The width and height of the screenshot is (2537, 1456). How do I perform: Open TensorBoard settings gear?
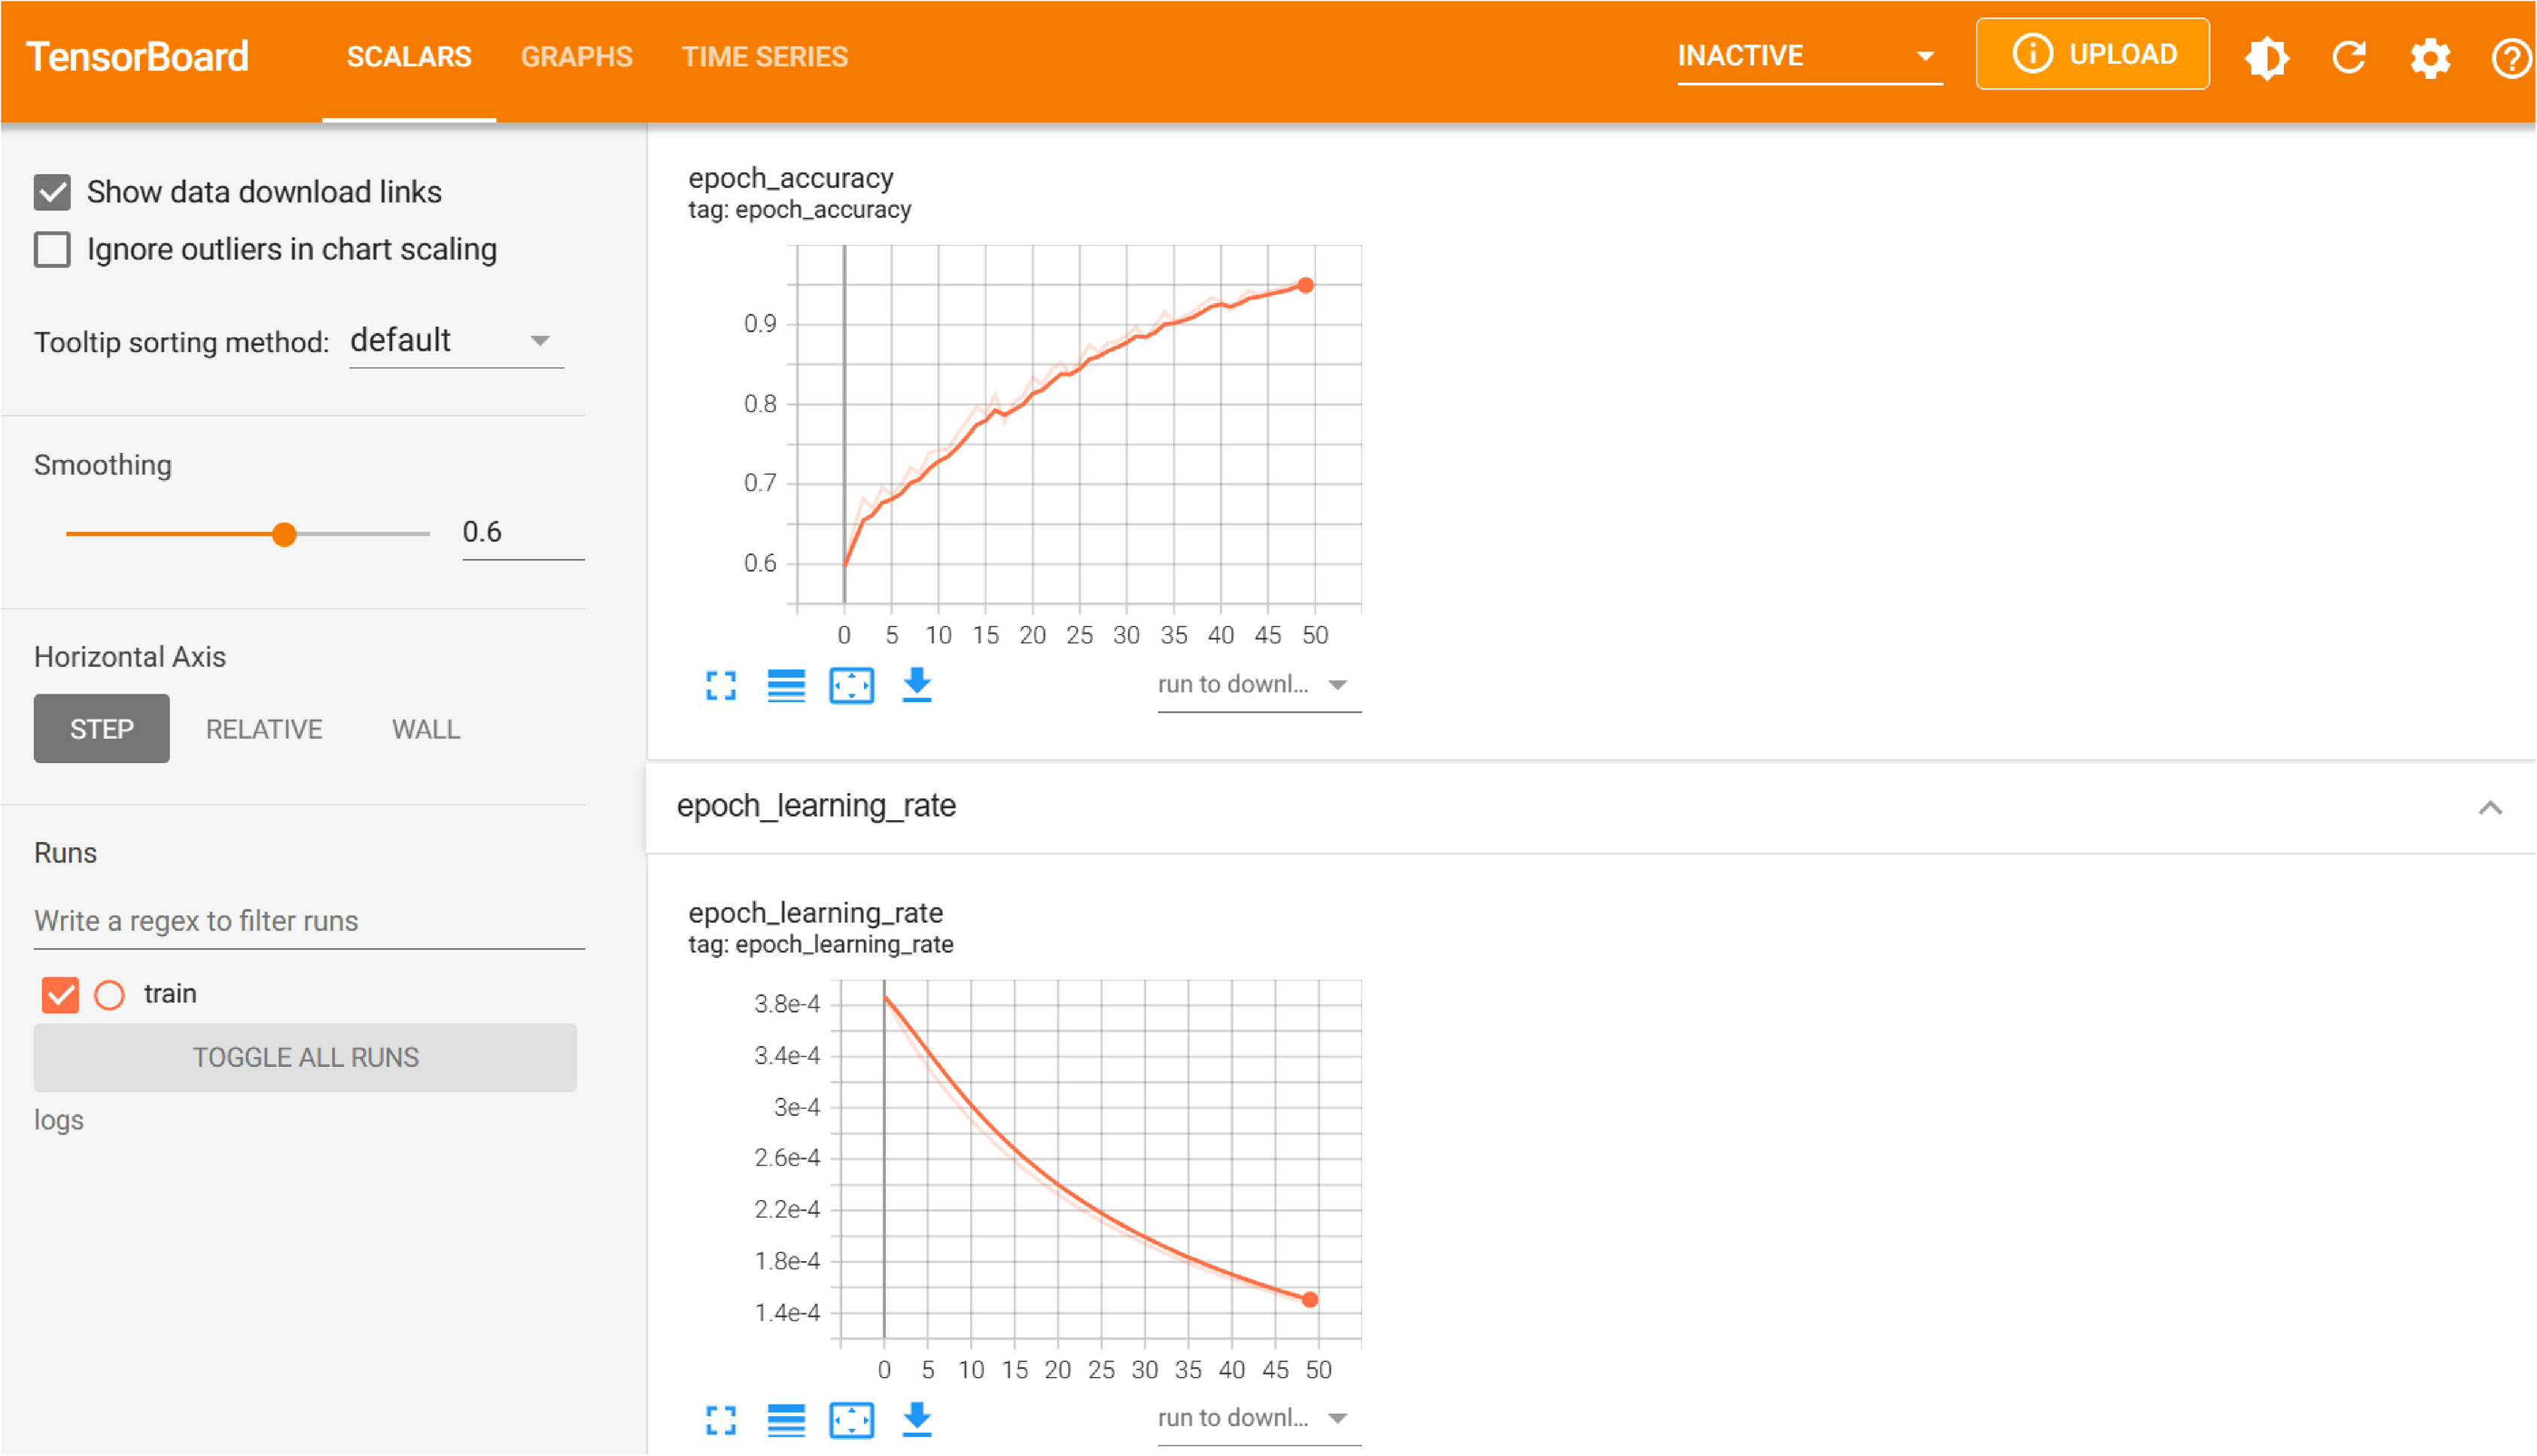click(x=2430, y=57)
